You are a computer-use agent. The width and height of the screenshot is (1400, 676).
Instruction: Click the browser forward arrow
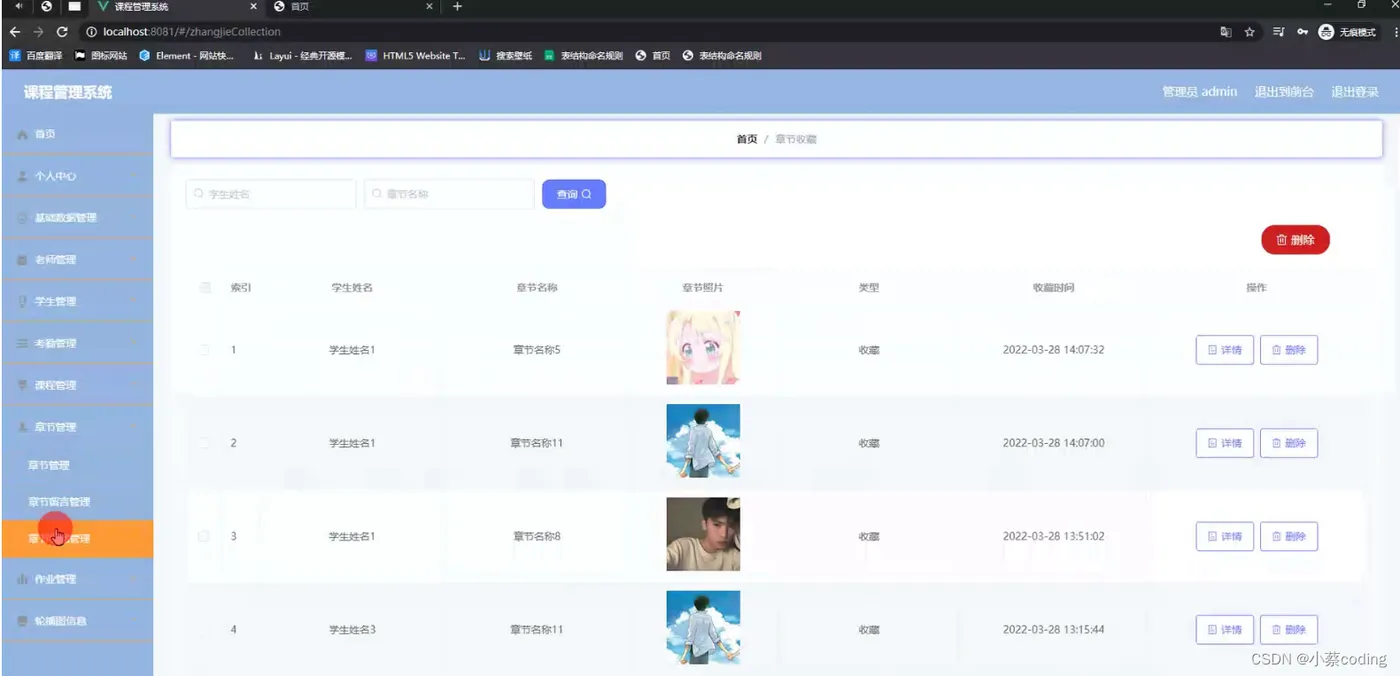38,32
